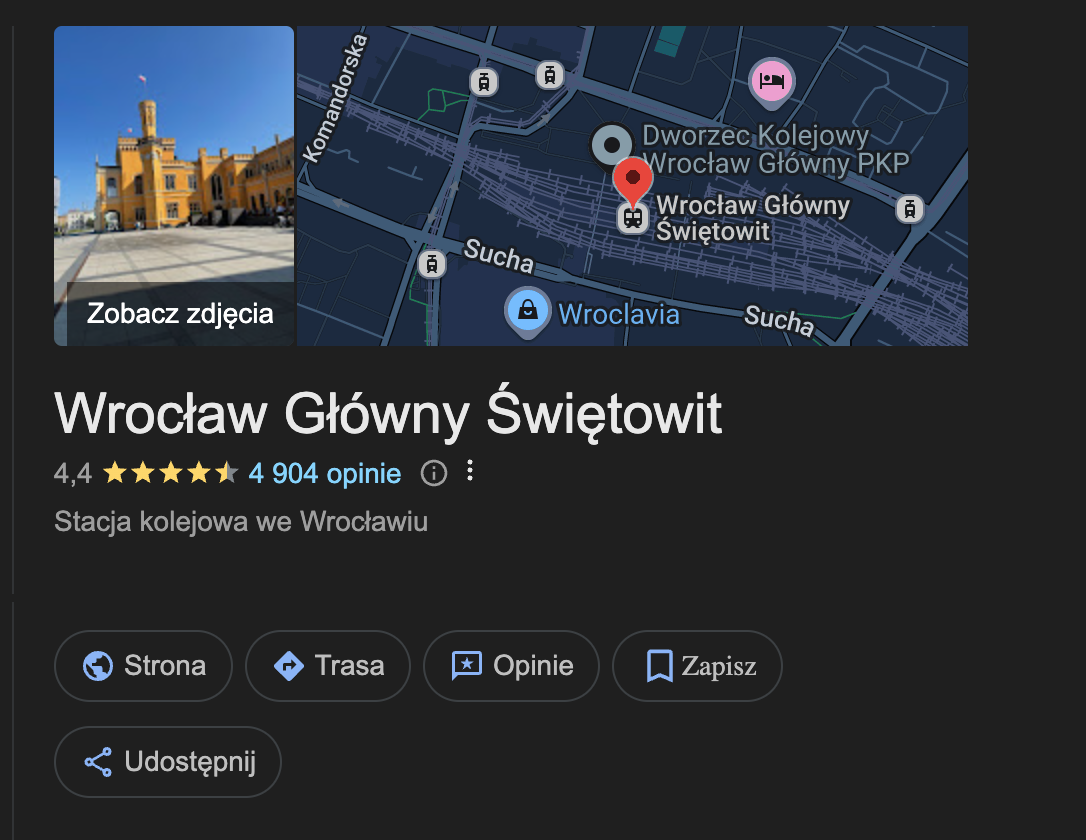The image size is (1086, 840).
Task: Click the Dworzec Kolejowy Wrocław Główny PKP map label
Action: tap(775, 149)
